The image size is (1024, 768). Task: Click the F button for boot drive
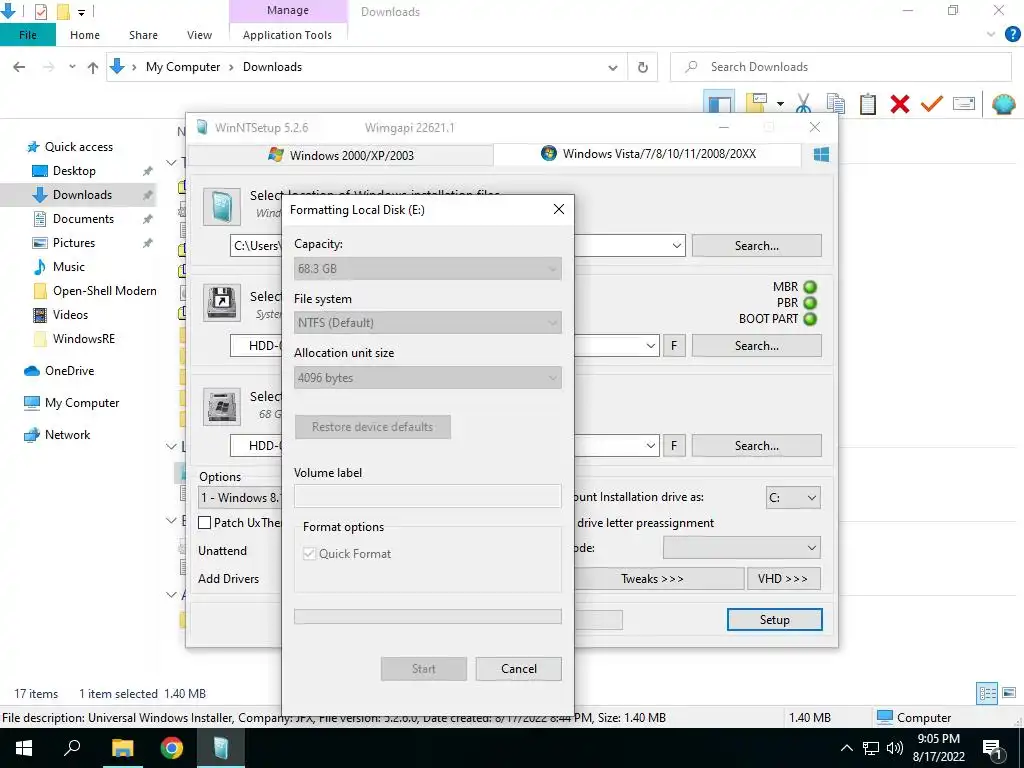[x=674, y=345]
